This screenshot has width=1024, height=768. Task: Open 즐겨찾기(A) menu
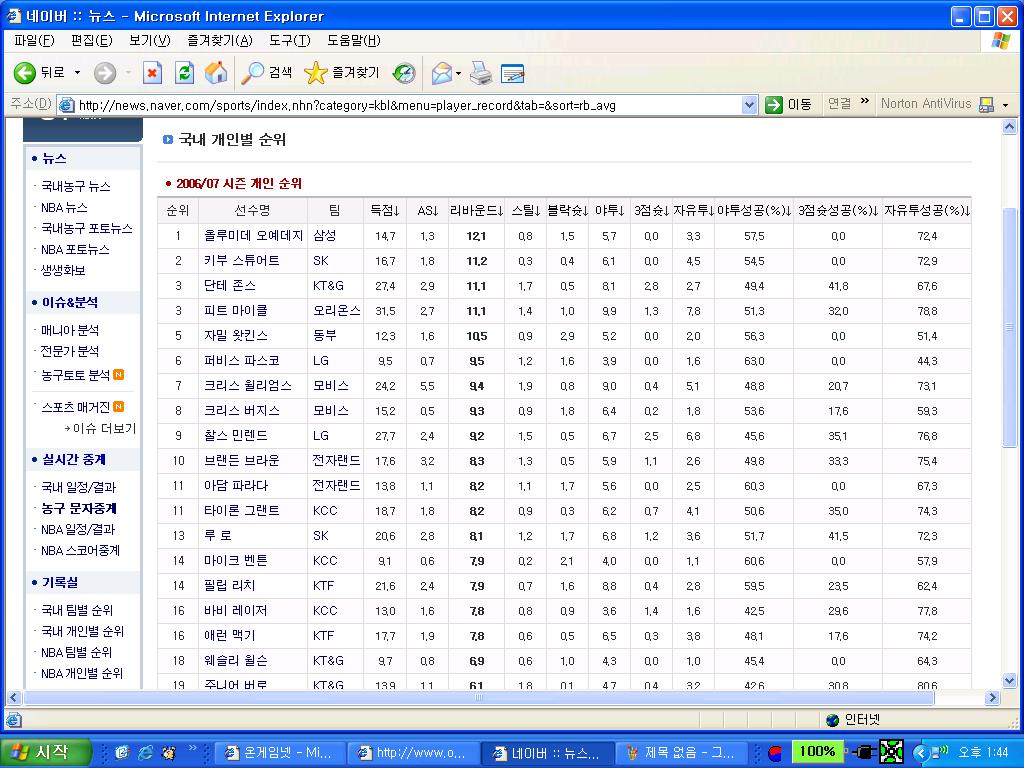[219, 40]
